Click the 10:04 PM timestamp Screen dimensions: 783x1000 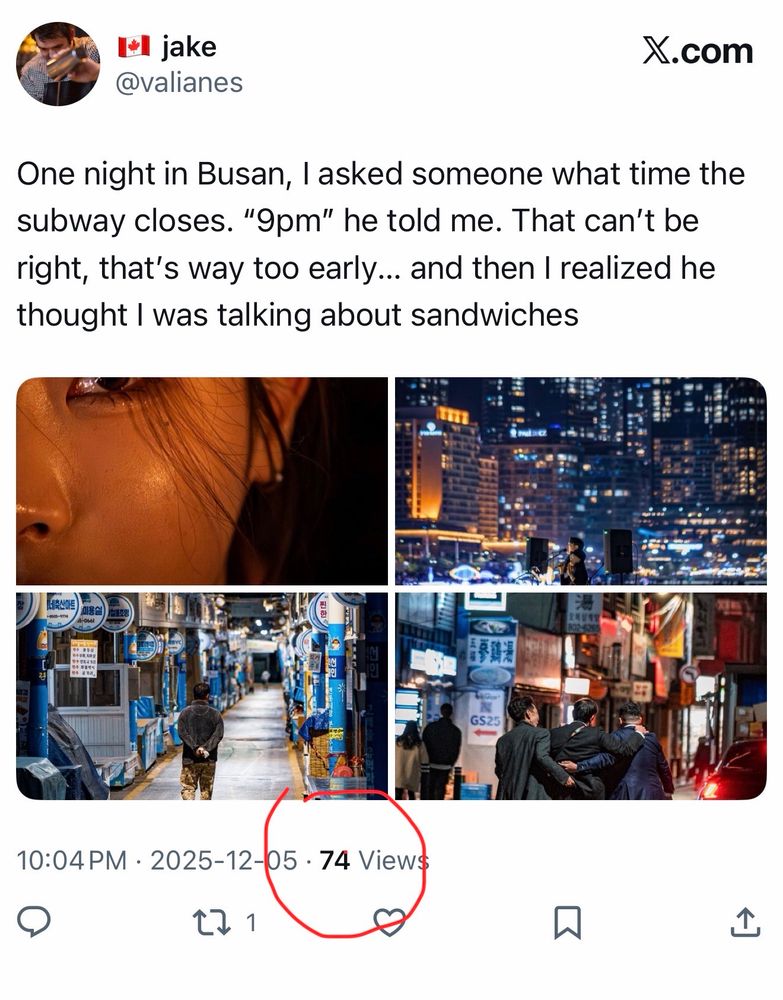click(71, 860)
